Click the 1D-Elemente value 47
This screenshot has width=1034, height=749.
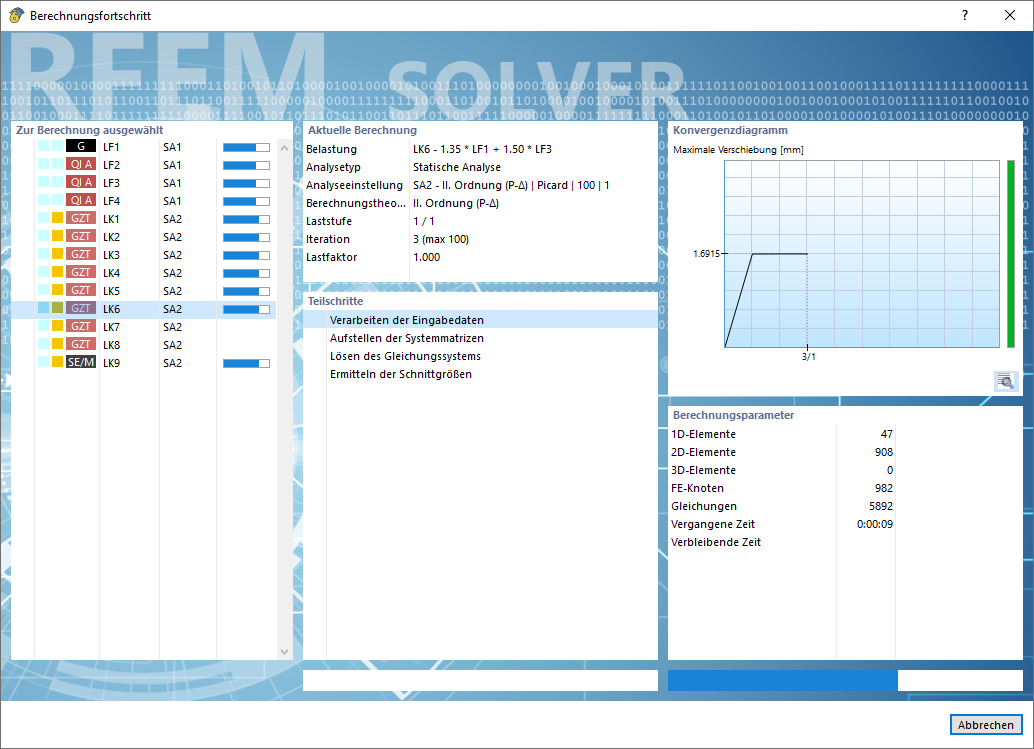click(x=886, y=434)
